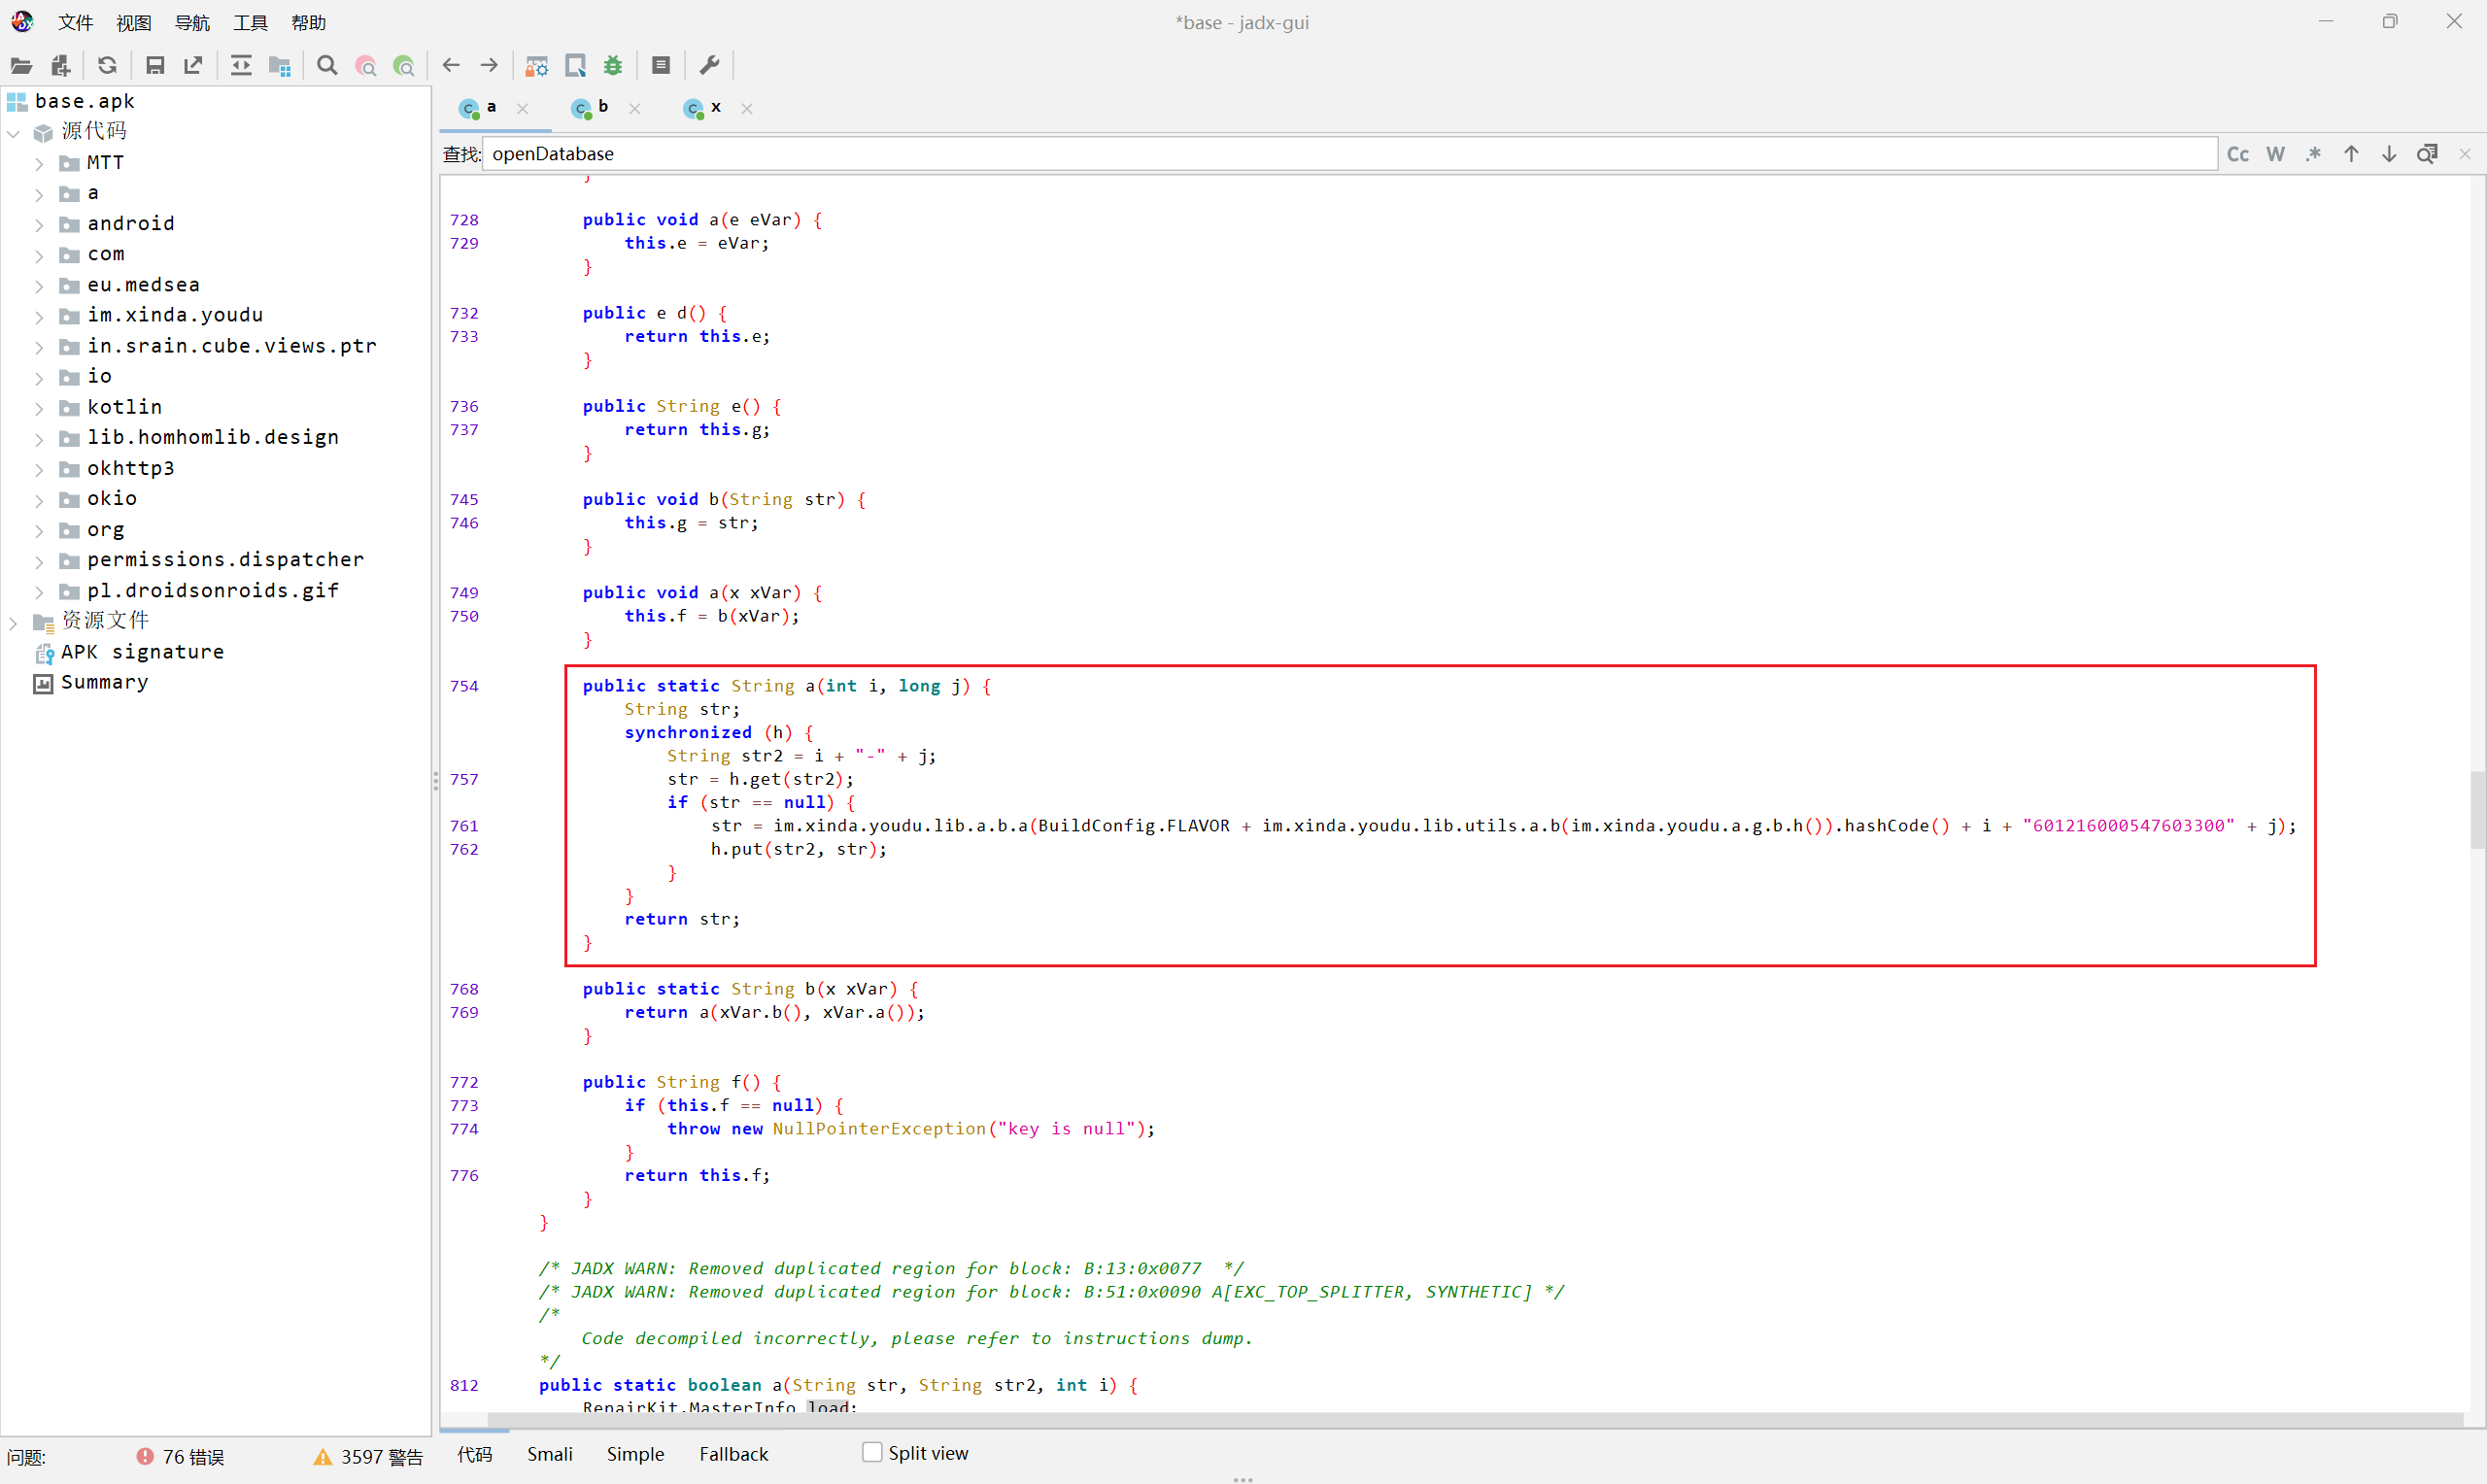Expand the im.xinda.youdu package
The width and height of the screenshot is (2487, 1484).
(x=39, y=317)
